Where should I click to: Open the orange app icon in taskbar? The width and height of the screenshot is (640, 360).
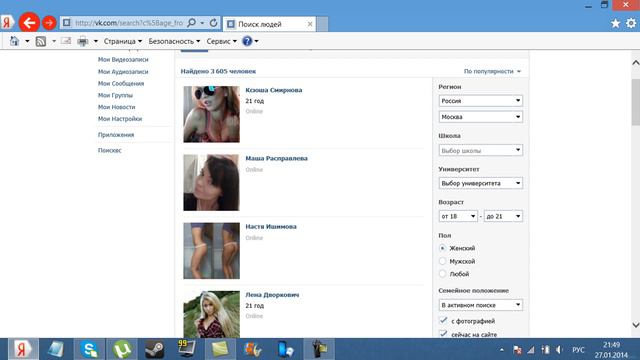(x=253, y=349)
